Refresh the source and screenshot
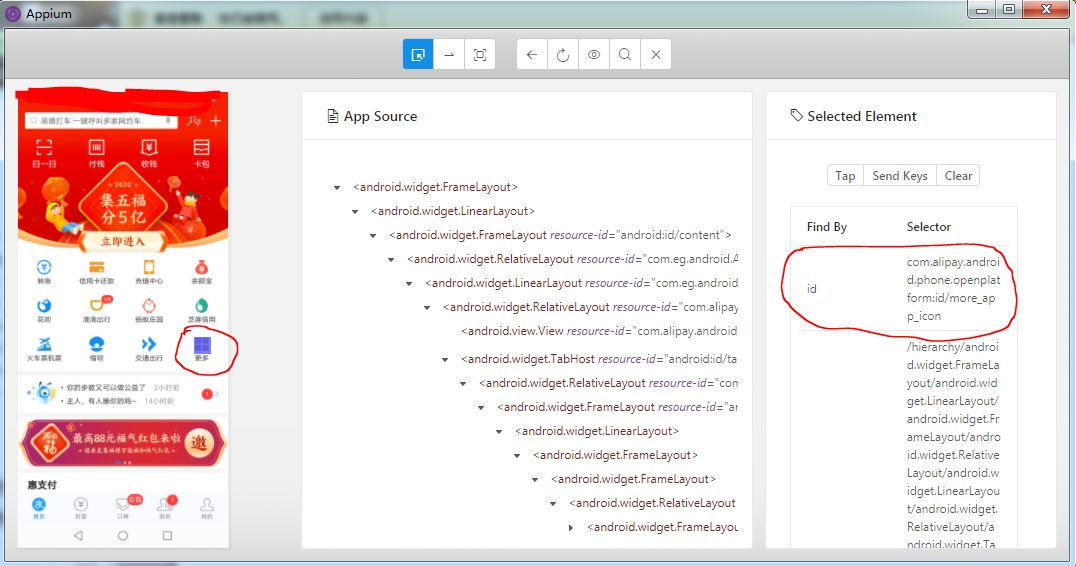 [x=563, y=54]
